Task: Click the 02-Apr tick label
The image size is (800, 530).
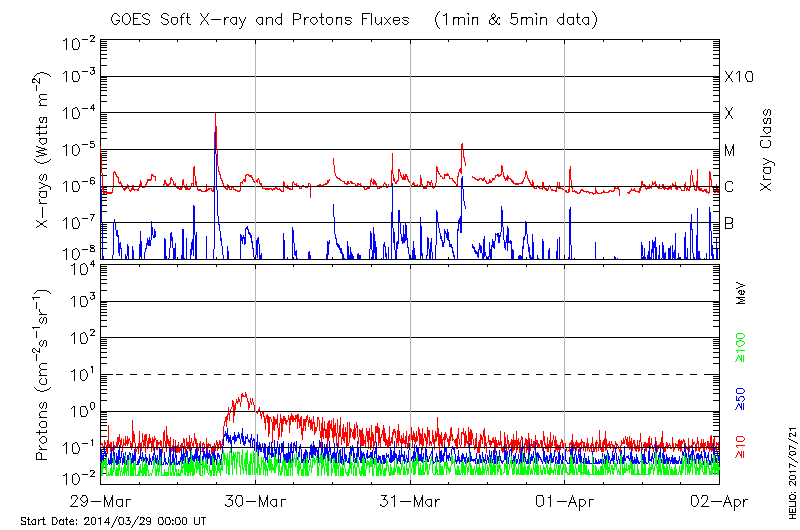Action: coord(718,502)
